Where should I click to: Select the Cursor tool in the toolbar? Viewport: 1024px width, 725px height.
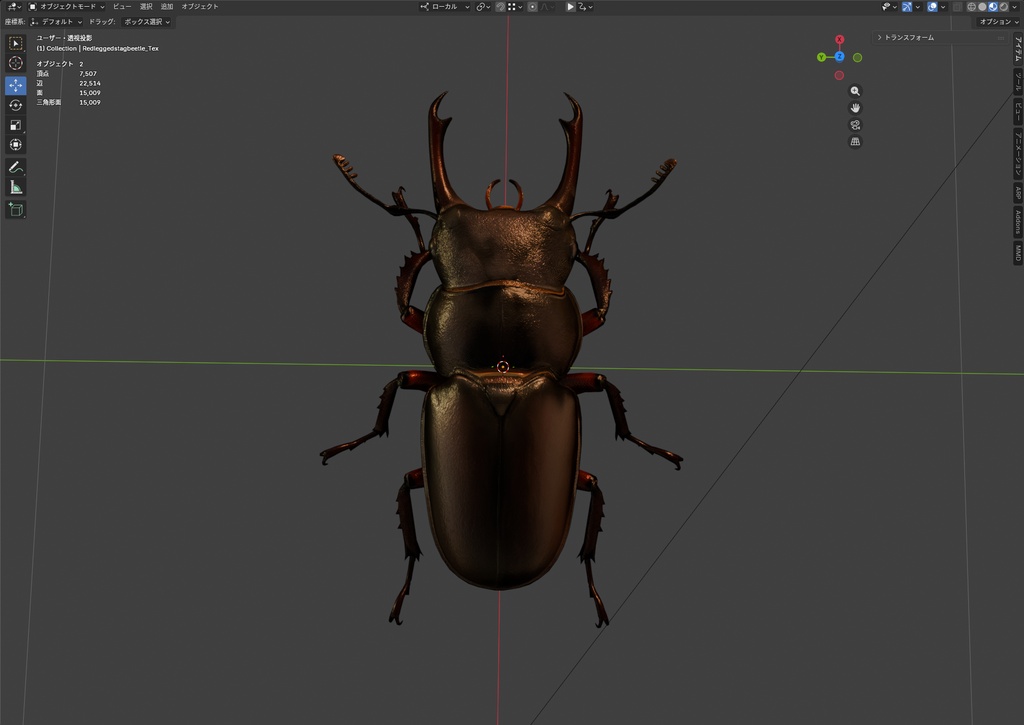[x=16, y=63]
